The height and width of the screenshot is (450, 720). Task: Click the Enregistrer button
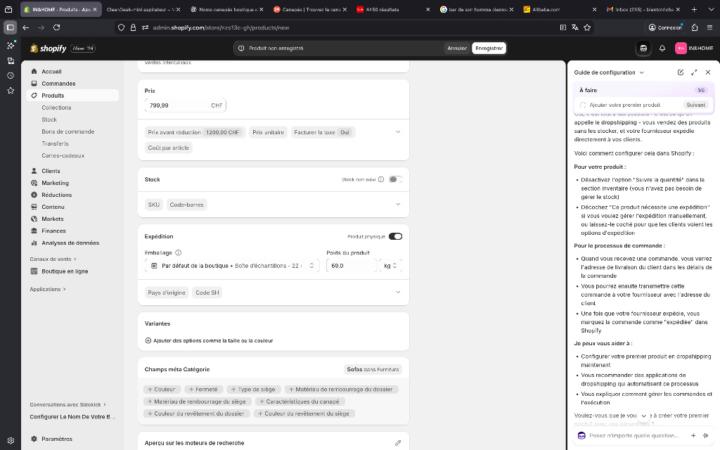tap(489, 48)
